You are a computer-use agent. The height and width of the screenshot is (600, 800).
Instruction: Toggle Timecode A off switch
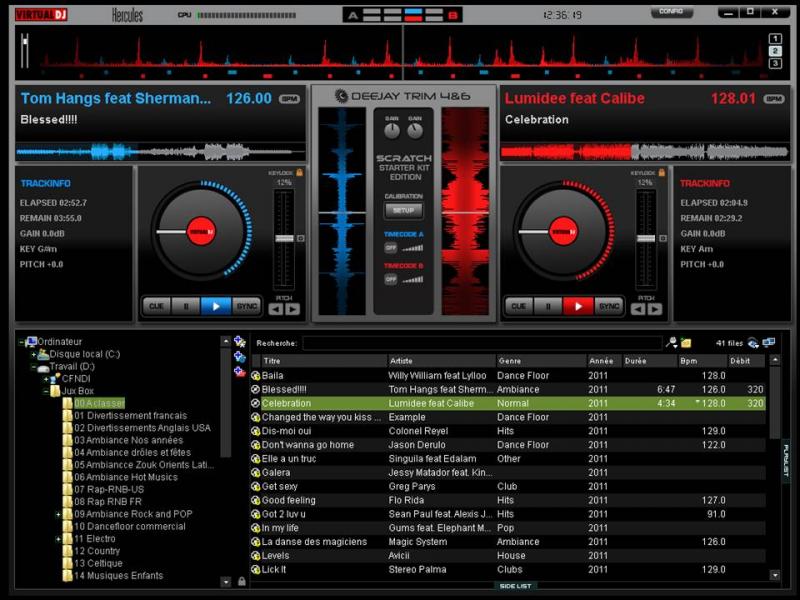[391, 247]
